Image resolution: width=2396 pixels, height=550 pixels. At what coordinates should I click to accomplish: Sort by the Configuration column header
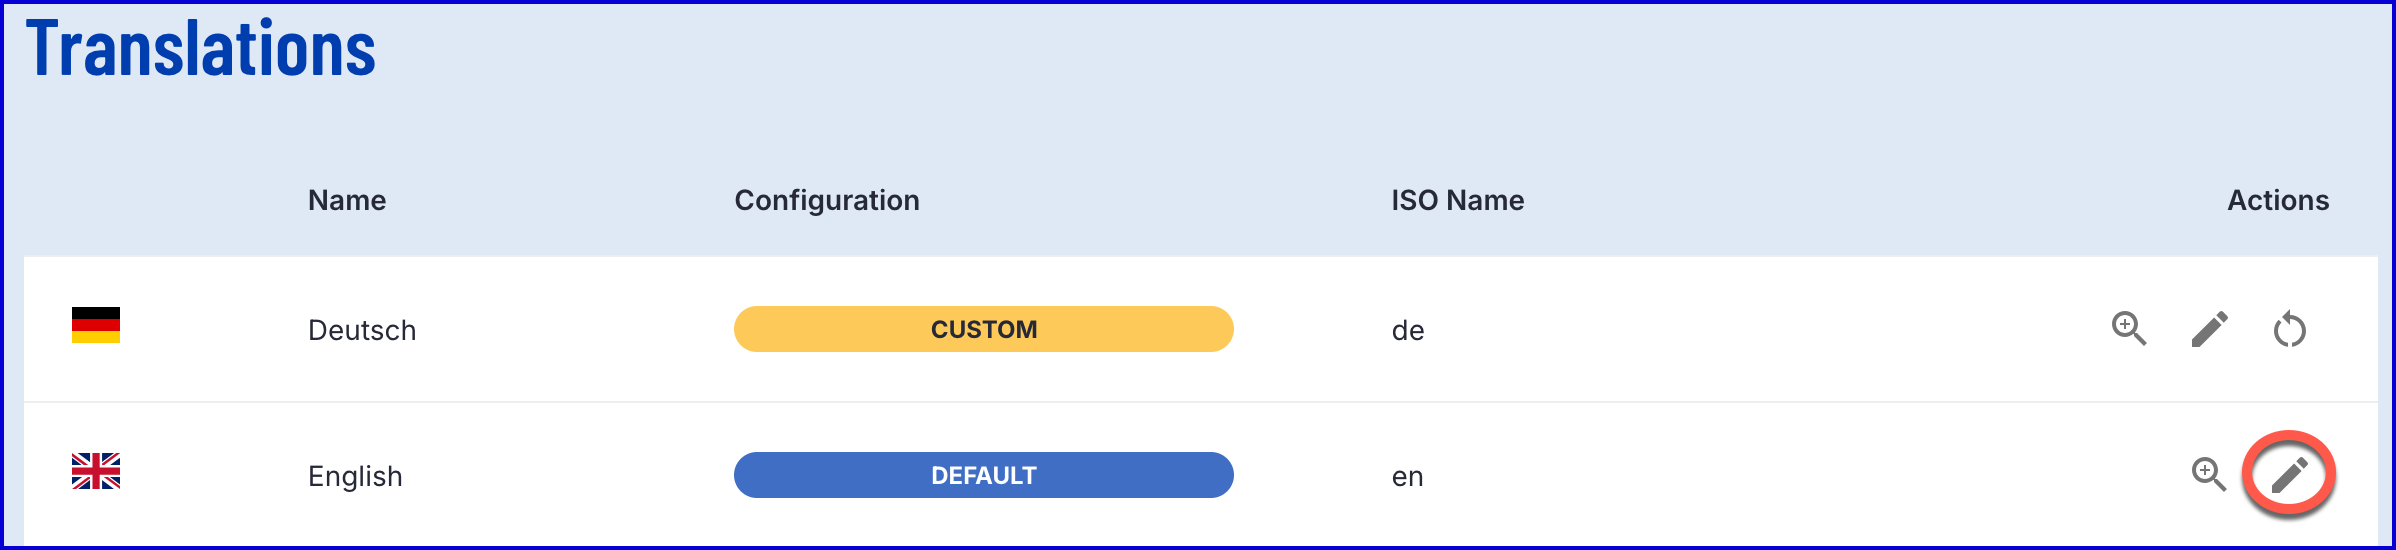(827, 200)
